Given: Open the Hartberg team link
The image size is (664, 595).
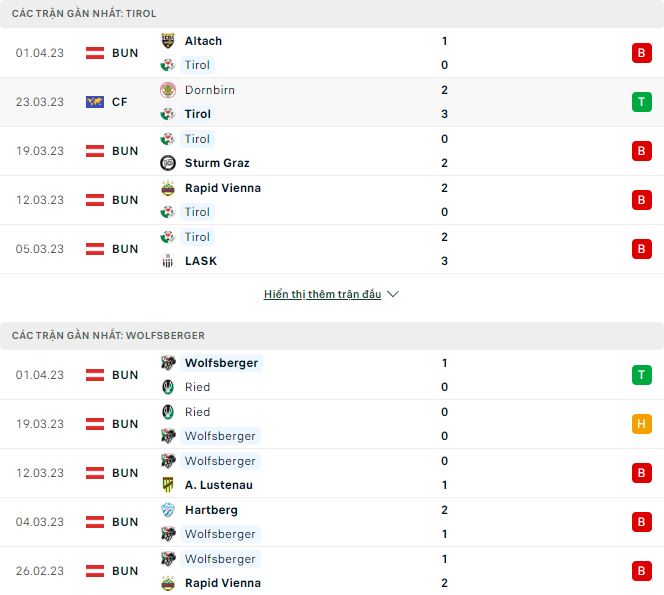Looking at the screenshot, I should 211,510.
